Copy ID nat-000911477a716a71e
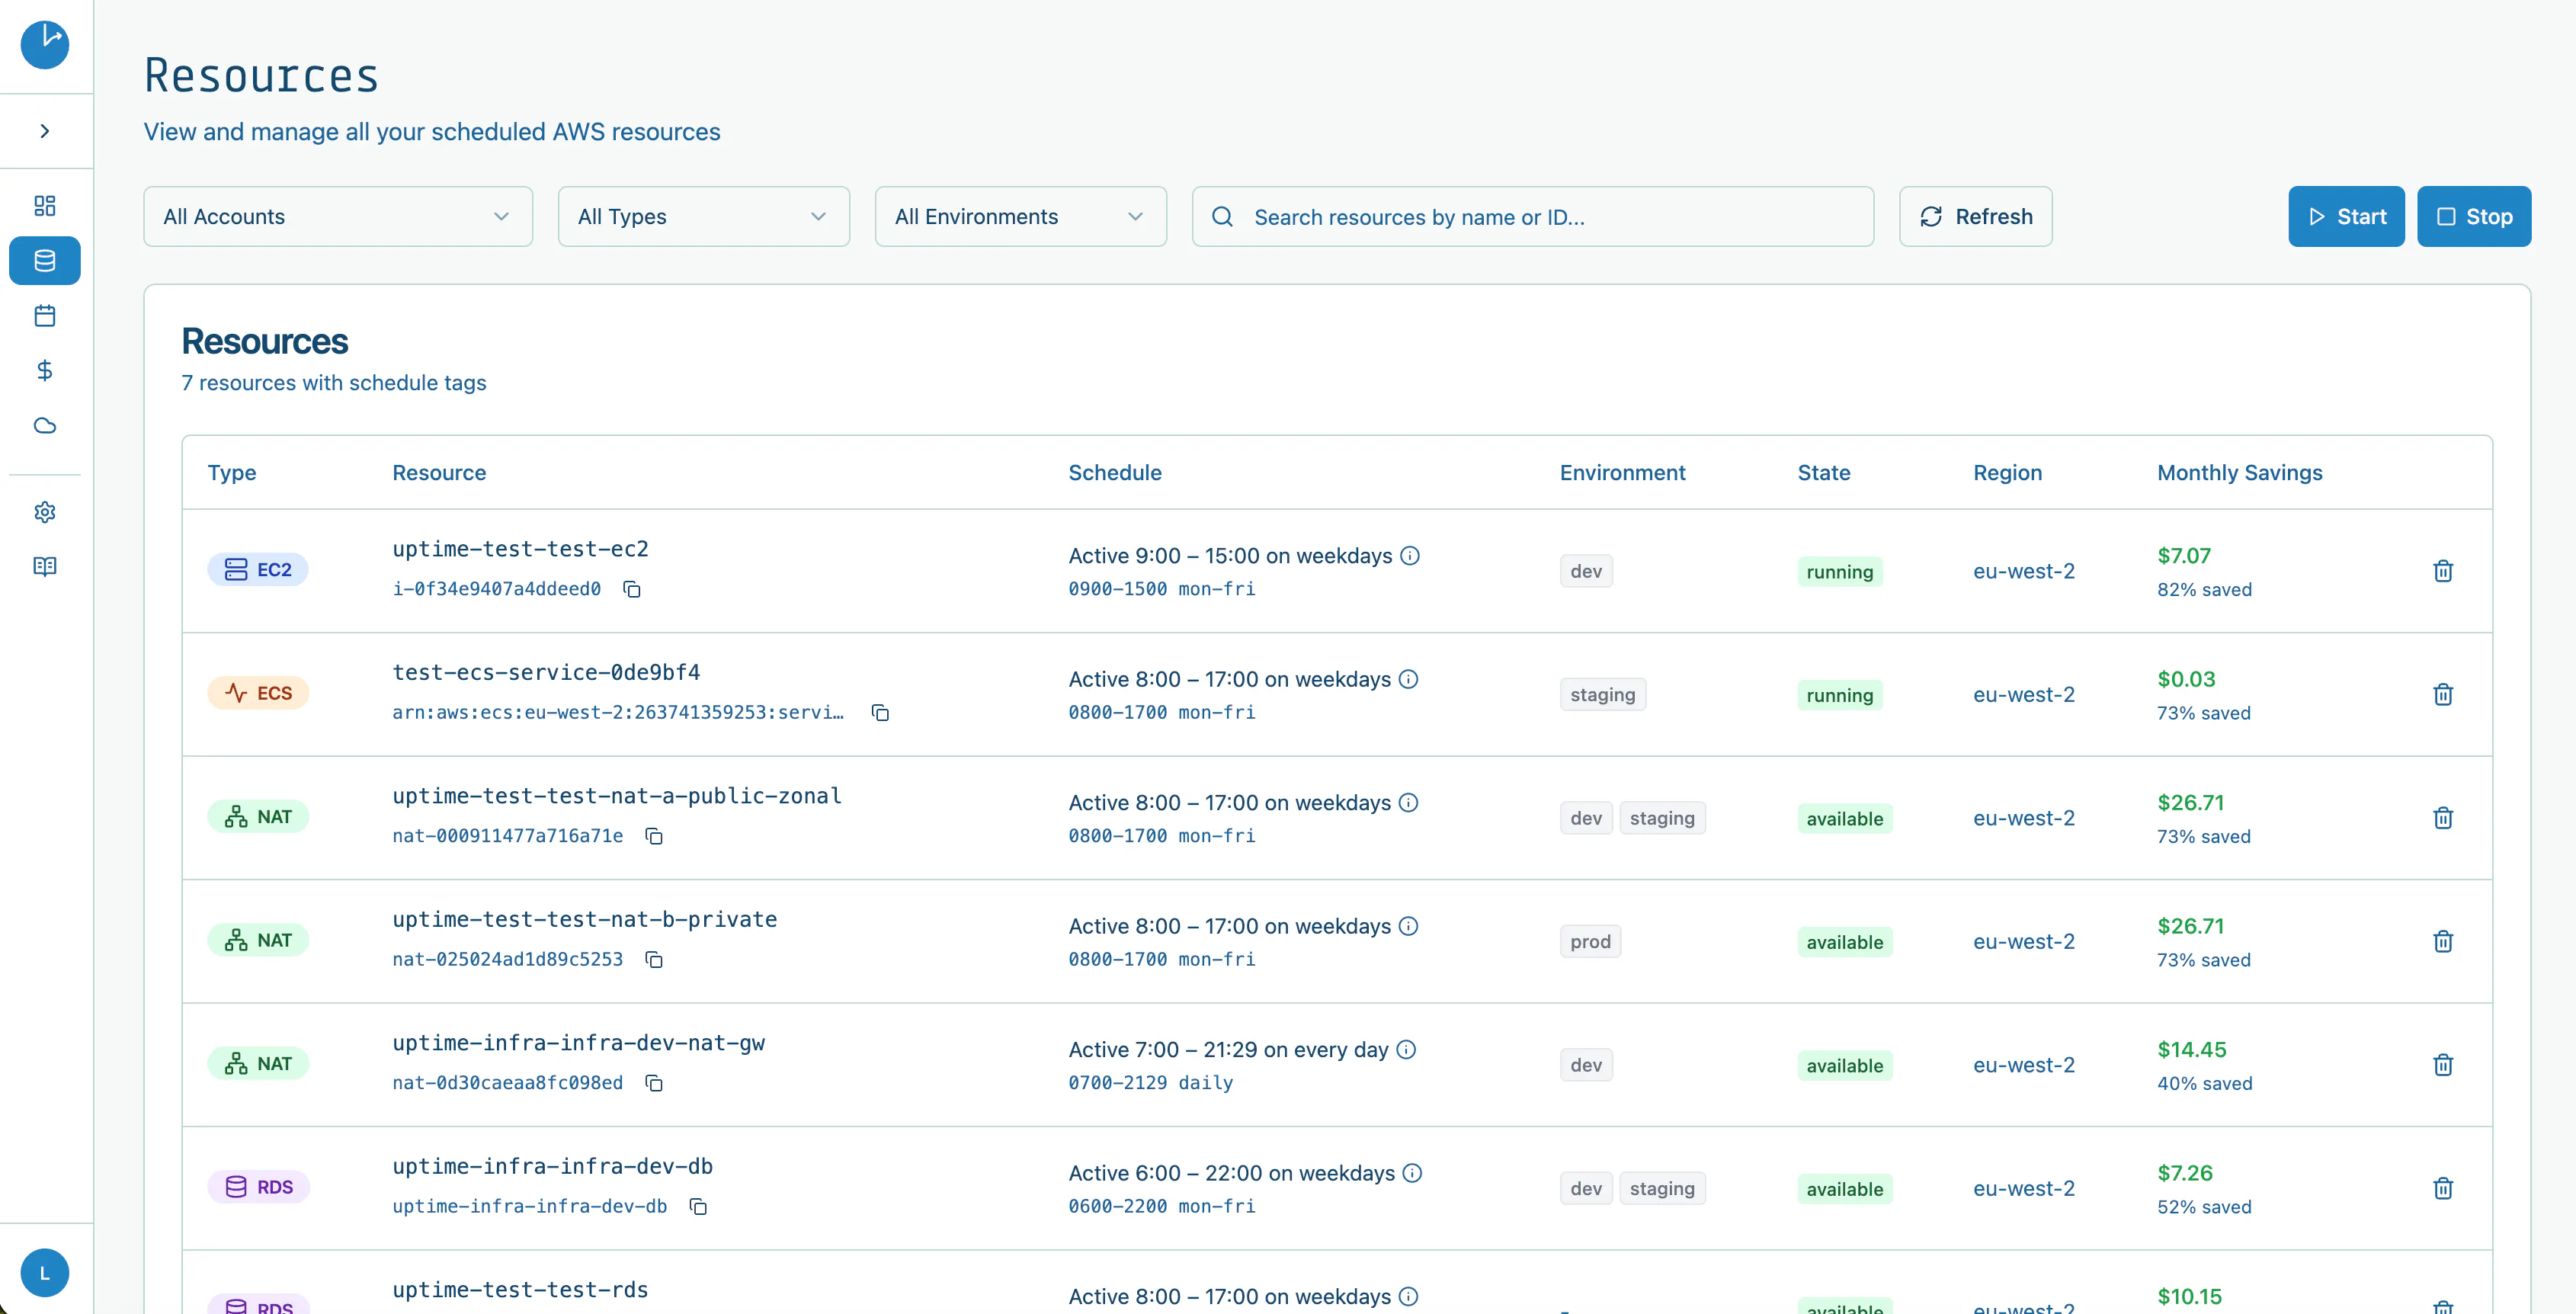 pos(654,836)
